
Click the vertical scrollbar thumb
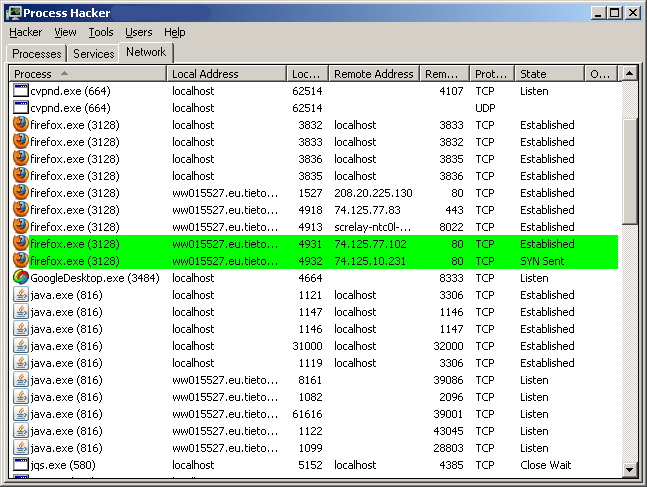click(x=629, y=171)
